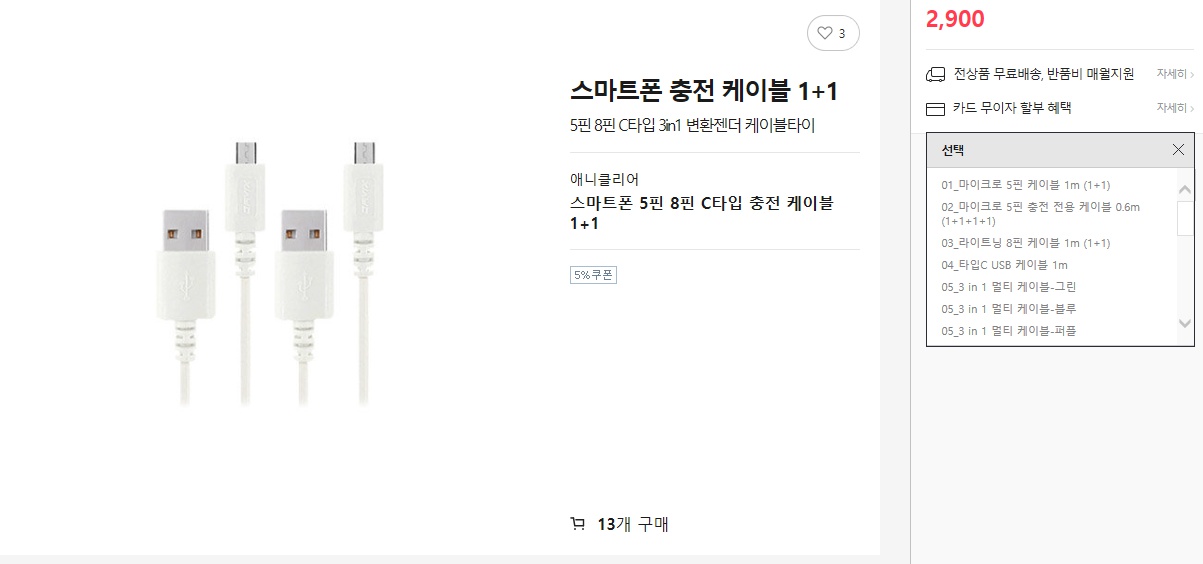Image resolution: width=1203 pixels, height=564 pixels.
Task: Click the shopping cart purchase count icon
Action: [578, 523]
